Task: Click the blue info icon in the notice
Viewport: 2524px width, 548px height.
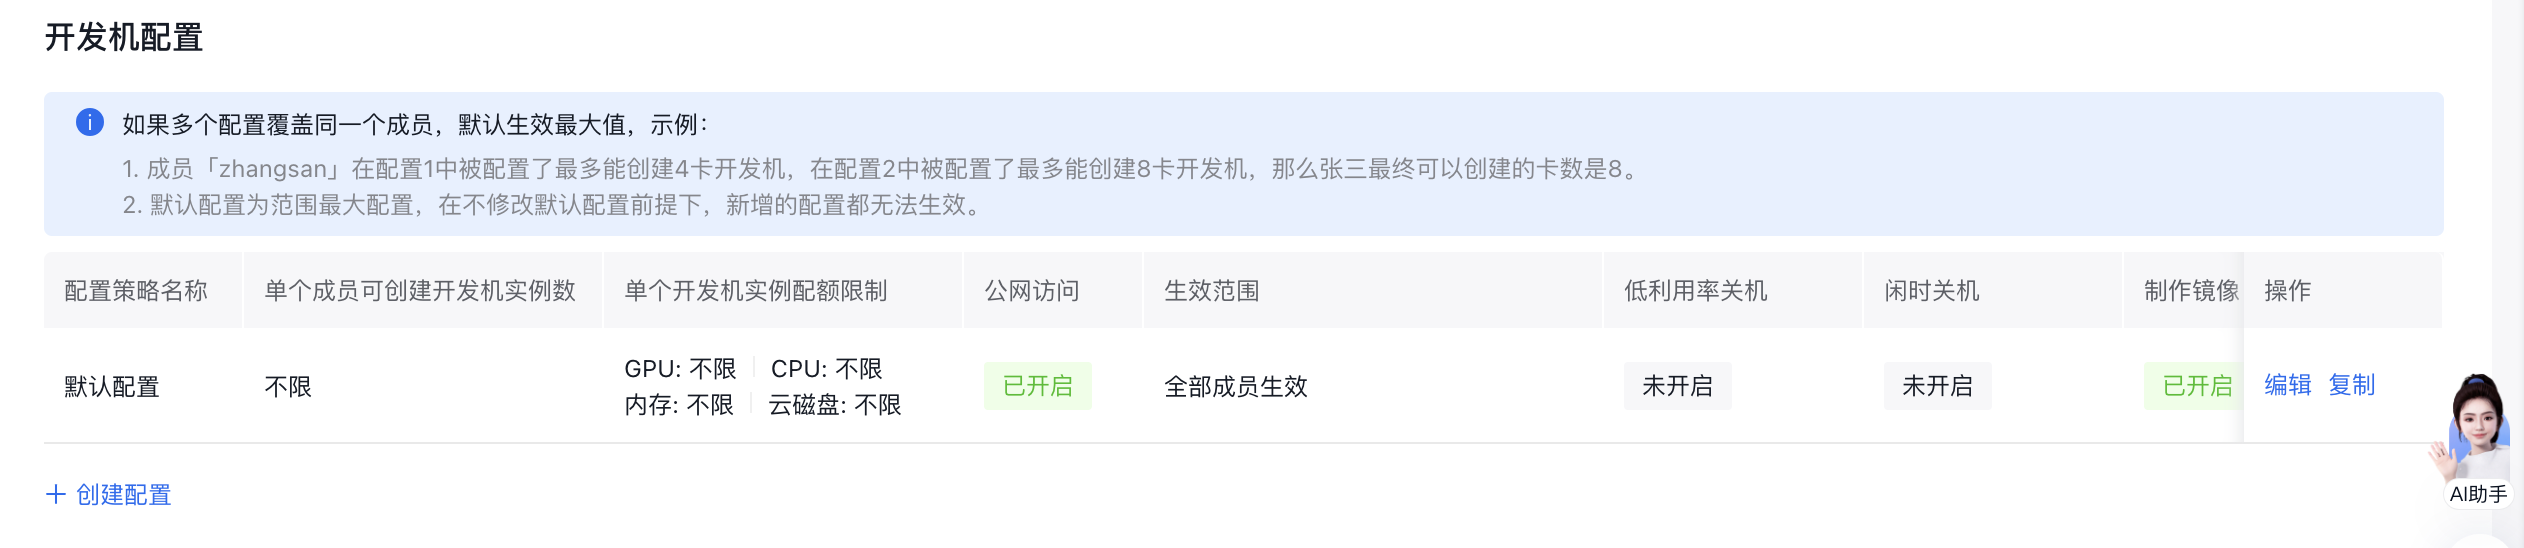Action: tap(90, 123)
